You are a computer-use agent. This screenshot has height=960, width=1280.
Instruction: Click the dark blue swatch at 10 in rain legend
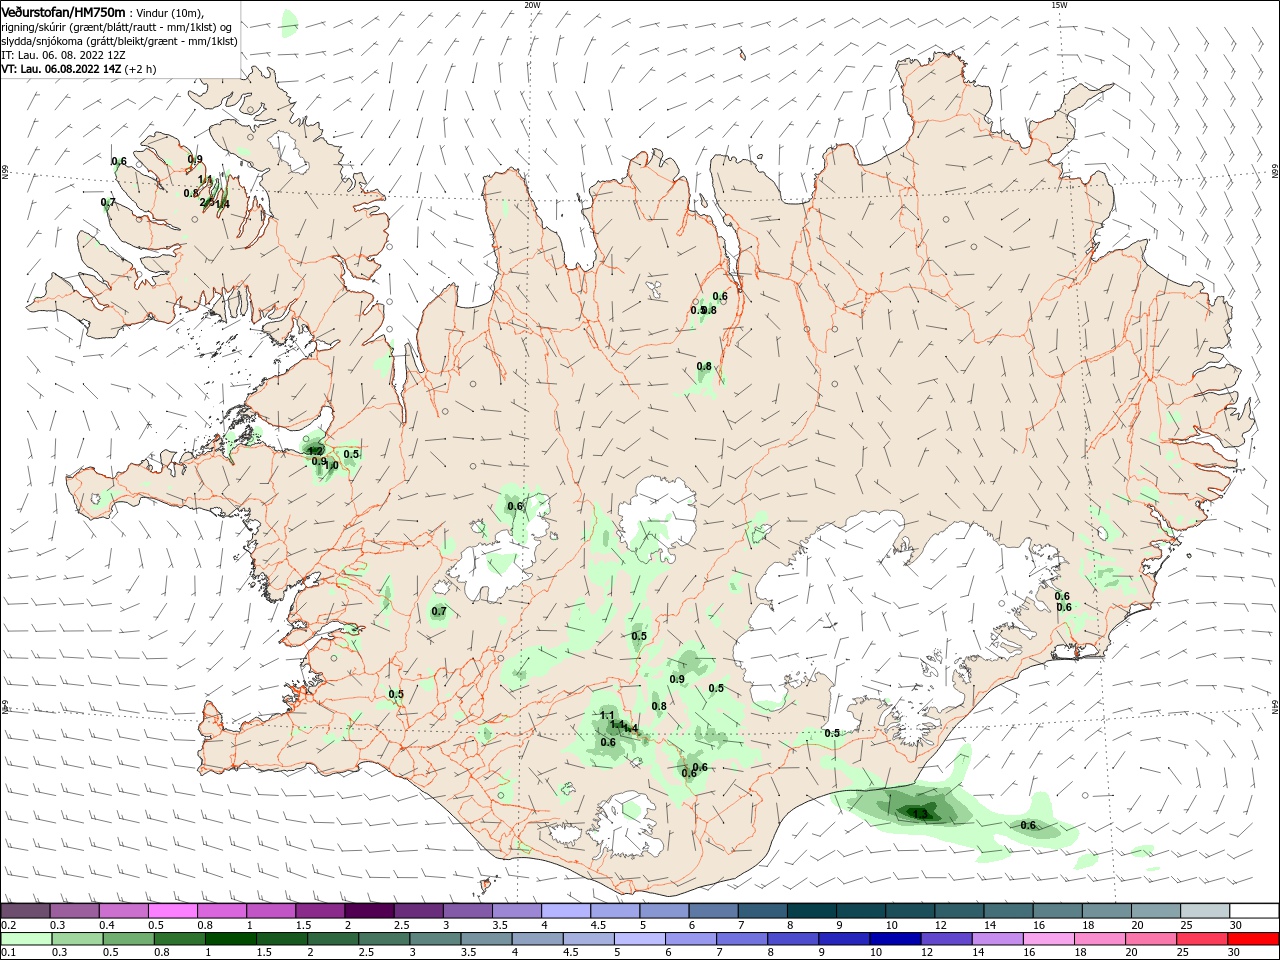894,939
